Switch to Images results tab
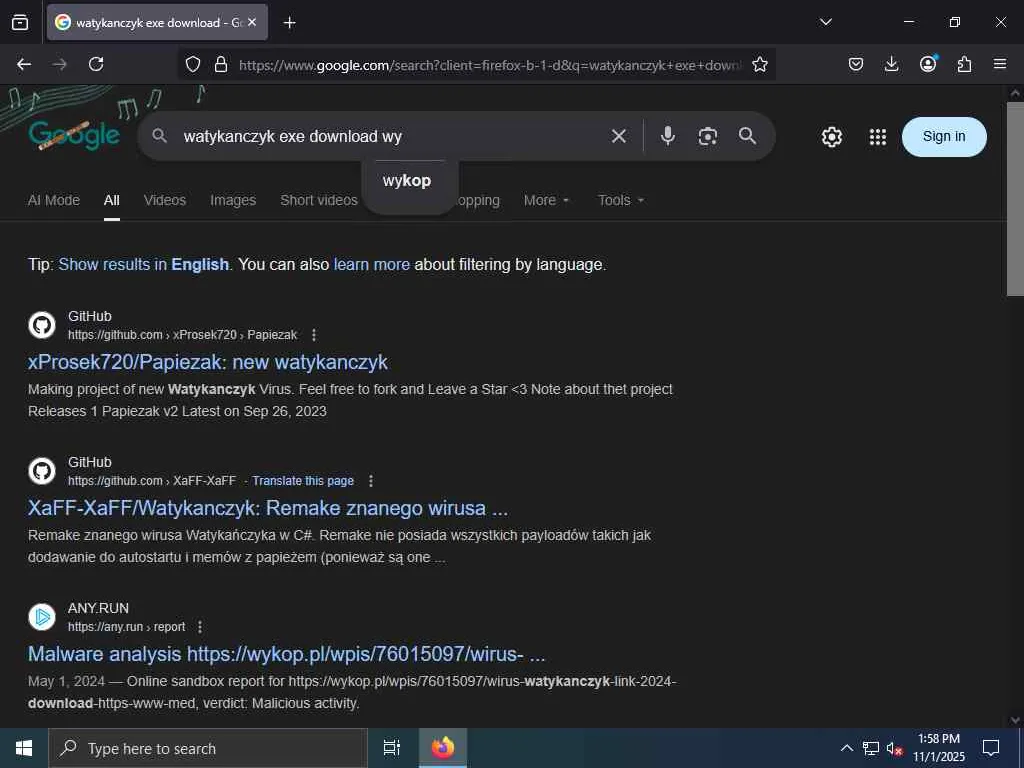Viewport: 1024px width, 768px height. [x=233, y=200]
